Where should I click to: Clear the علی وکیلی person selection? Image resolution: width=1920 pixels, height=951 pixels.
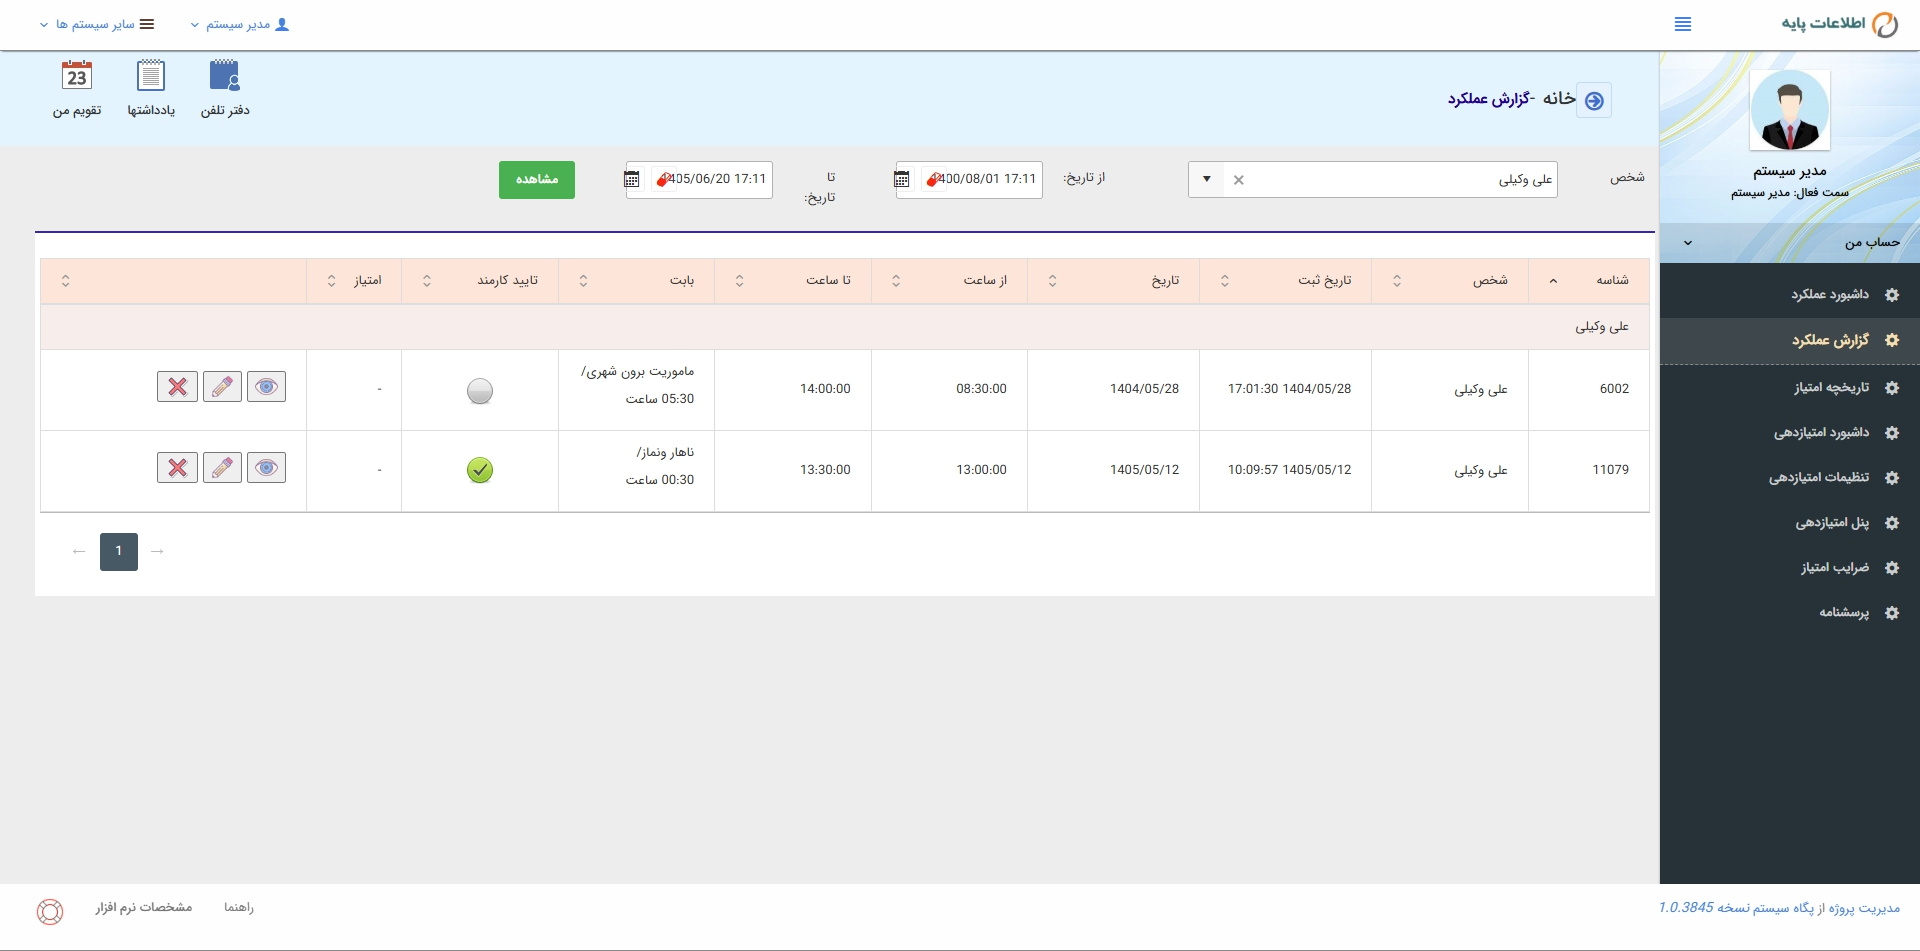[1238, 180]
